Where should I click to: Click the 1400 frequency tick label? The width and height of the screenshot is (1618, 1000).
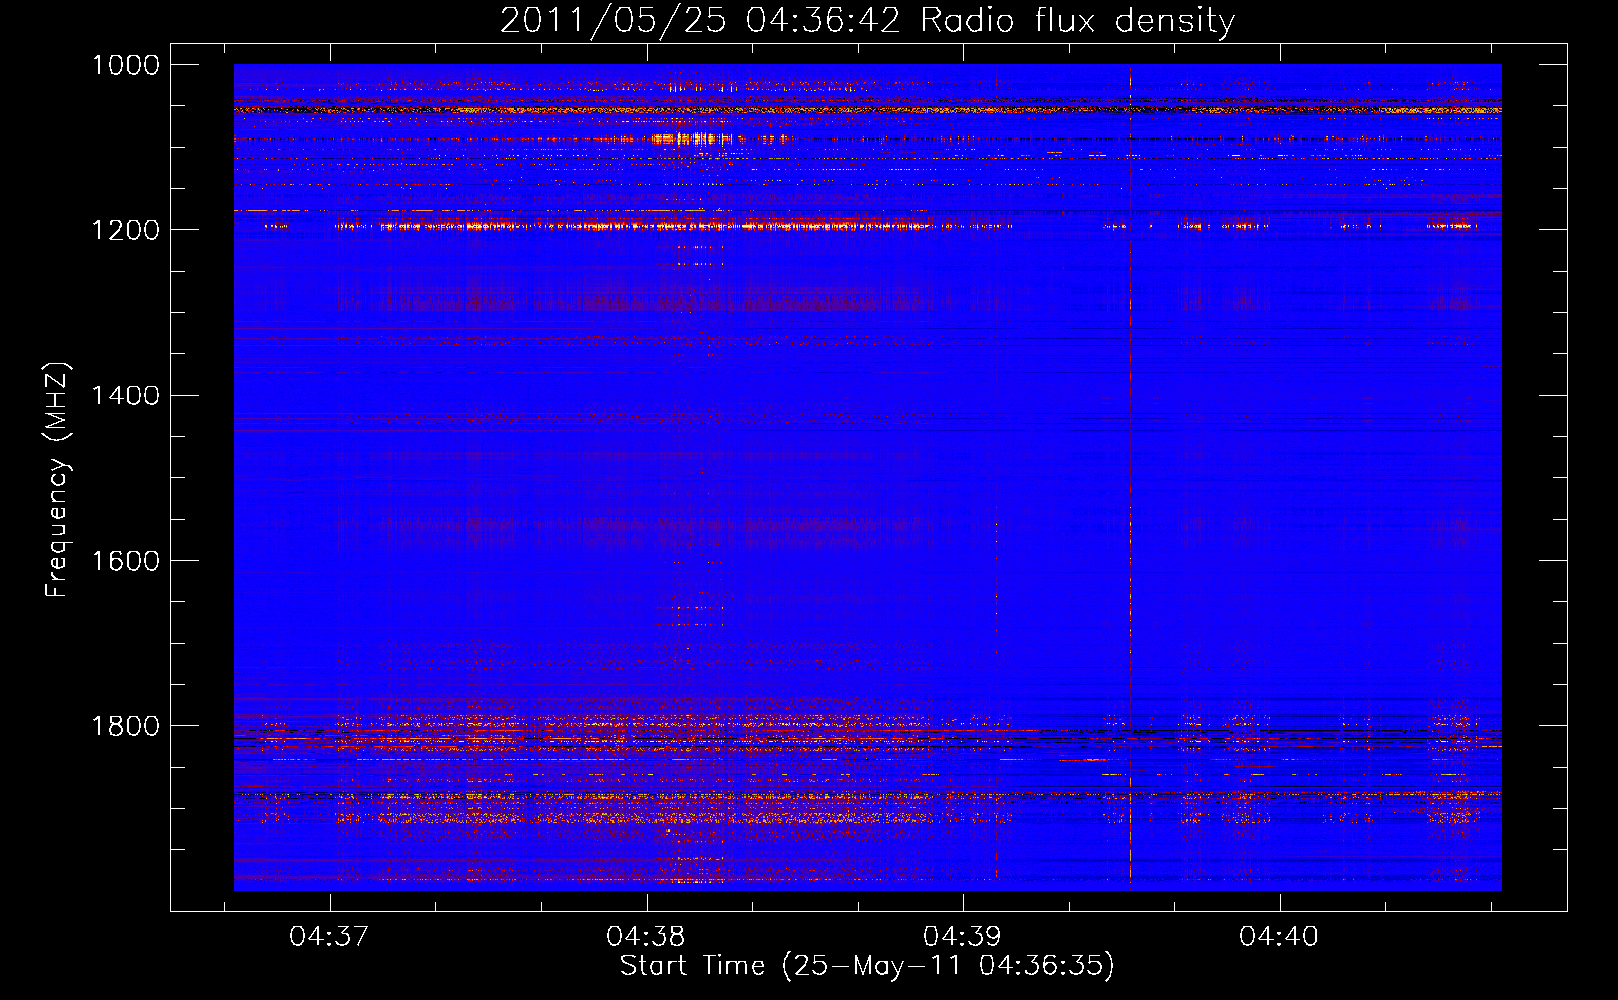click(125, 396)
